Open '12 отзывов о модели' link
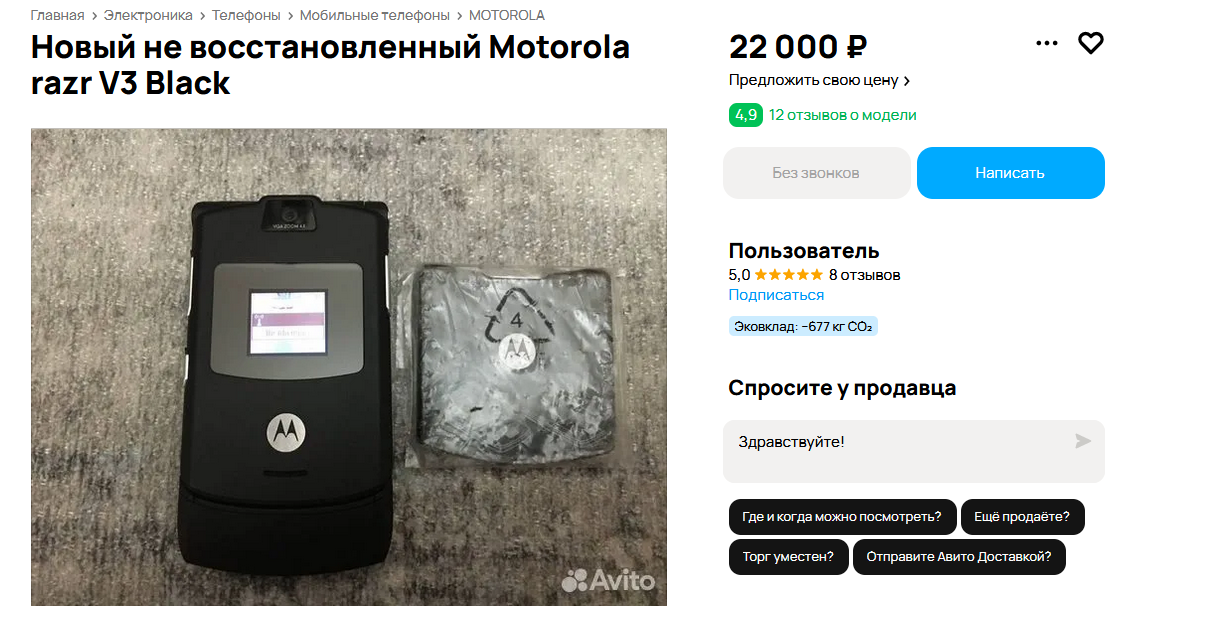Viewport: 1218px width, 618px height. coord(842,115)
